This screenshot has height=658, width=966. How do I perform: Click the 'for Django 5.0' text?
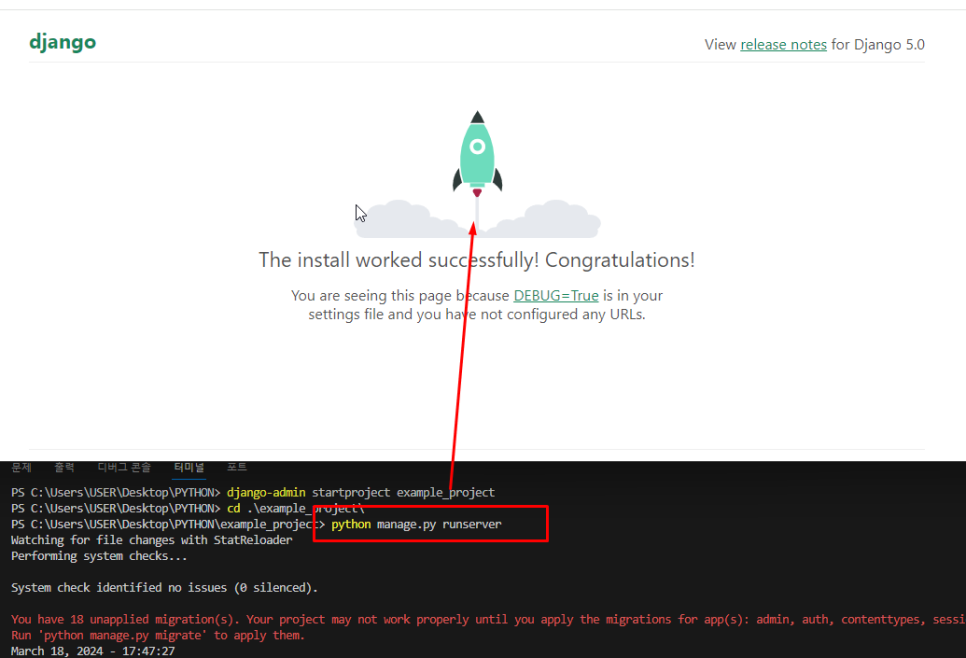pos(877,44)
